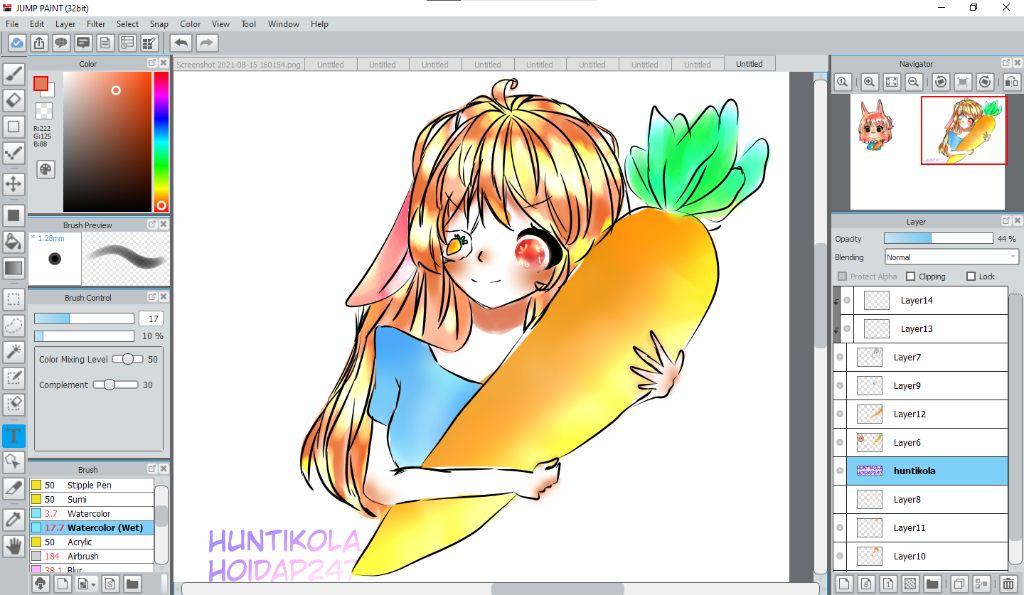Toggle visibility of Layer12

840,413
